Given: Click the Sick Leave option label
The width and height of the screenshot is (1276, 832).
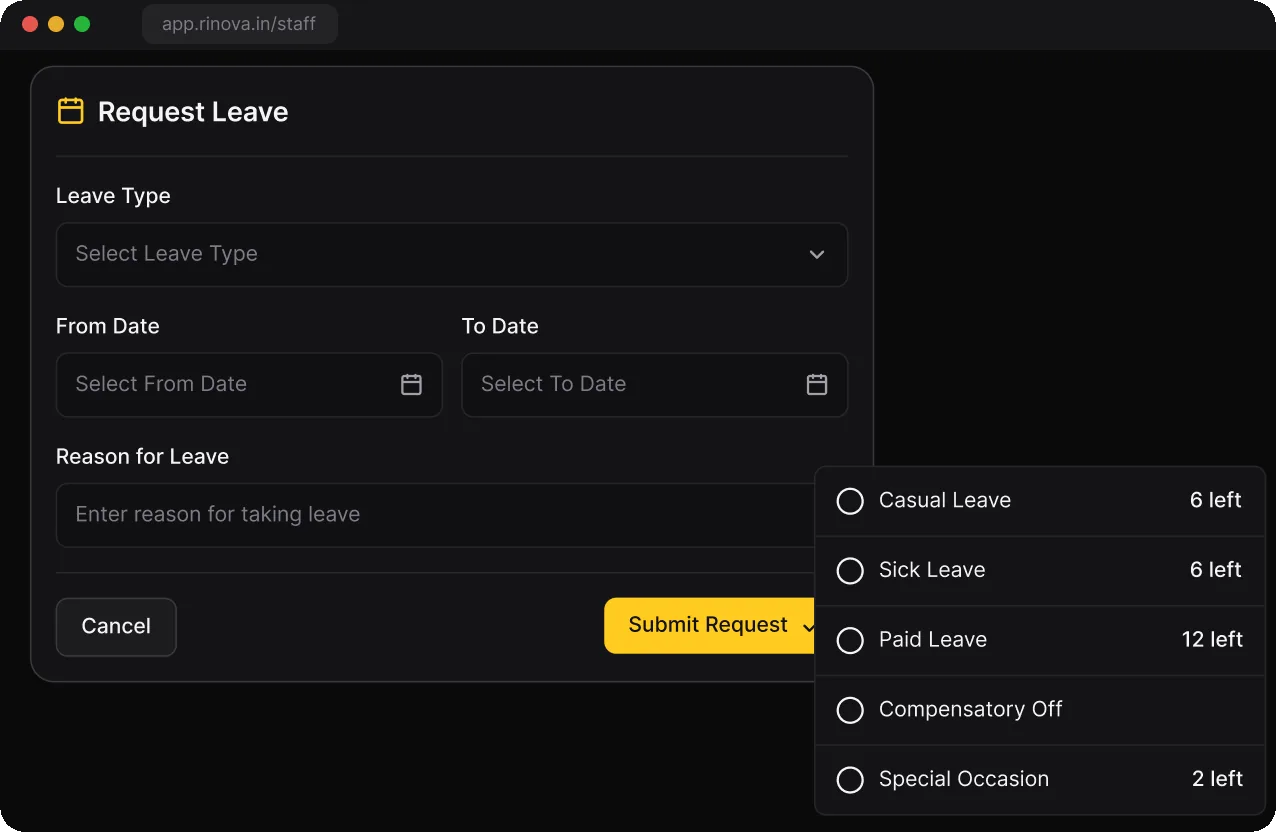Looking at the screenshot, I should 932,570.
